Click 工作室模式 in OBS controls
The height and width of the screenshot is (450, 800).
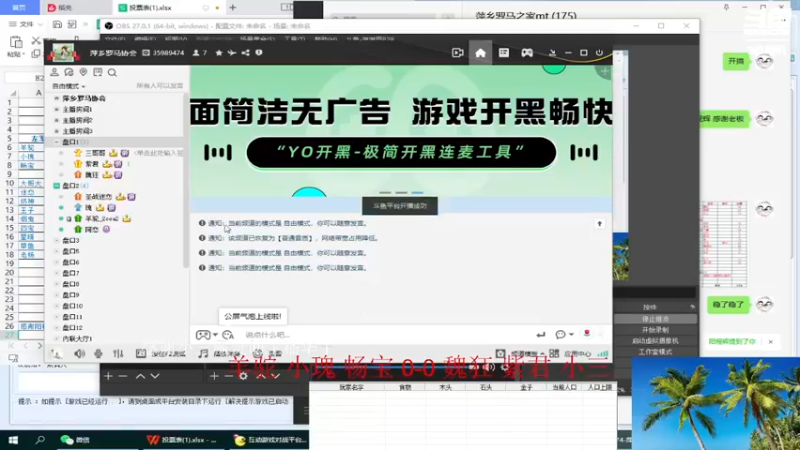tap(655, 352)
